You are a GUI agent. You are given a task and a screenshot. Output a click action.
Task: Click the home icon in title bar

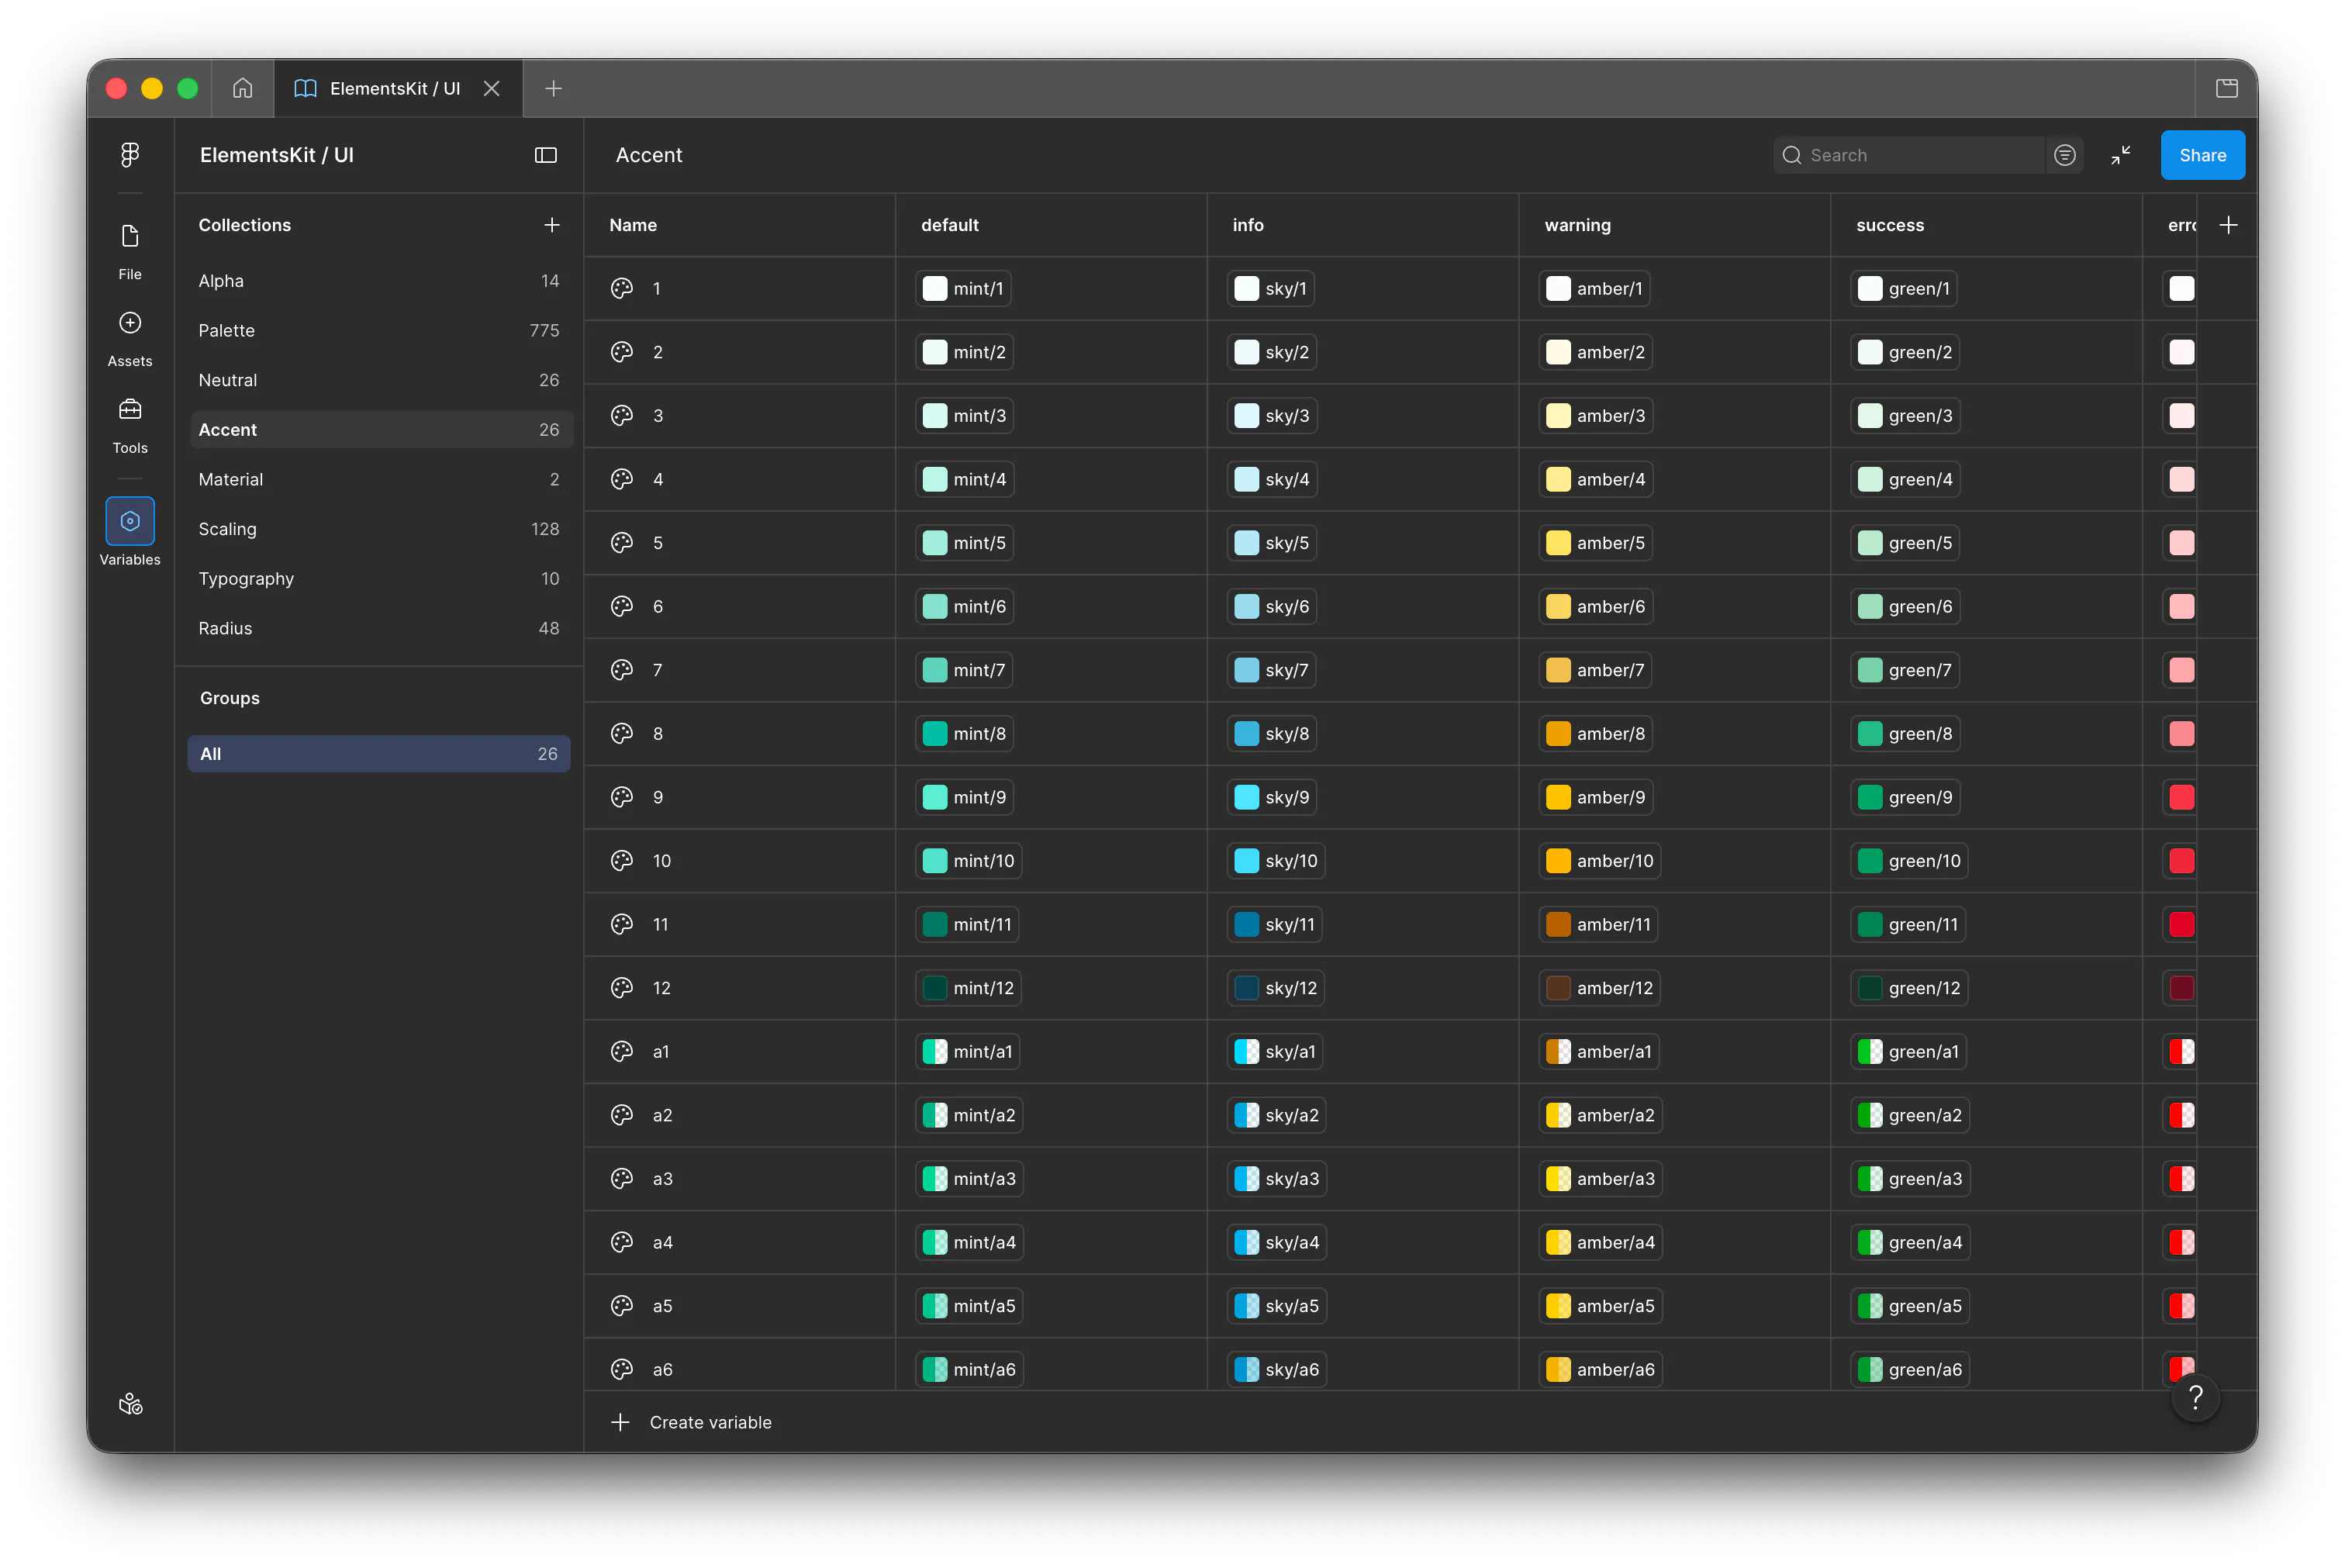pos(242,88)
